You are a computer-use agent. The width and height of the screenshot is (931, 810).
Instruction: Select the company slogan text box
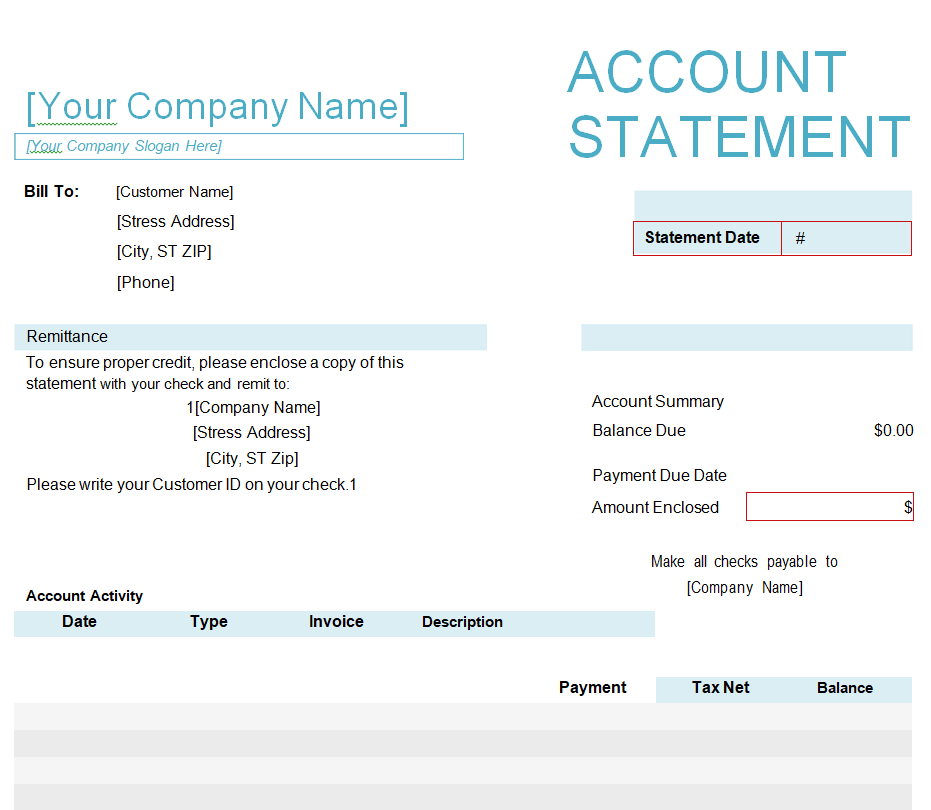(239, 146)
